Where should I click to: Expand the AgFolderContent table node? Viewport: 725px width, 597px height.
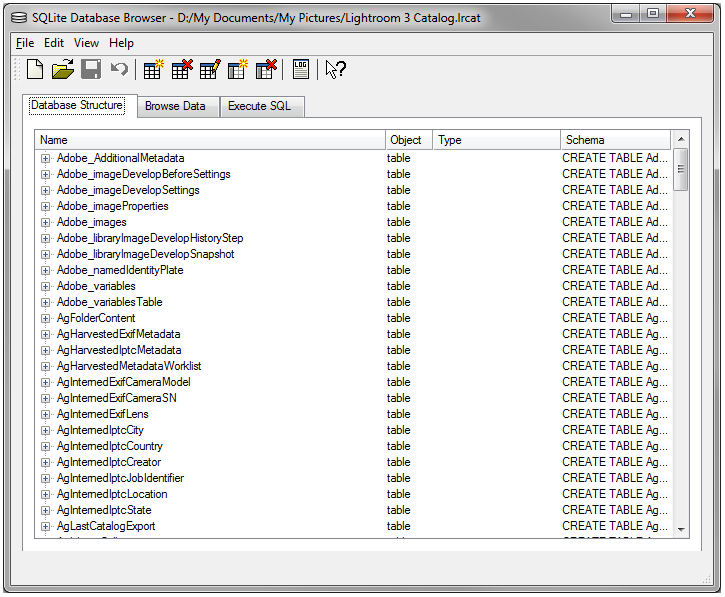click(45, 319)
